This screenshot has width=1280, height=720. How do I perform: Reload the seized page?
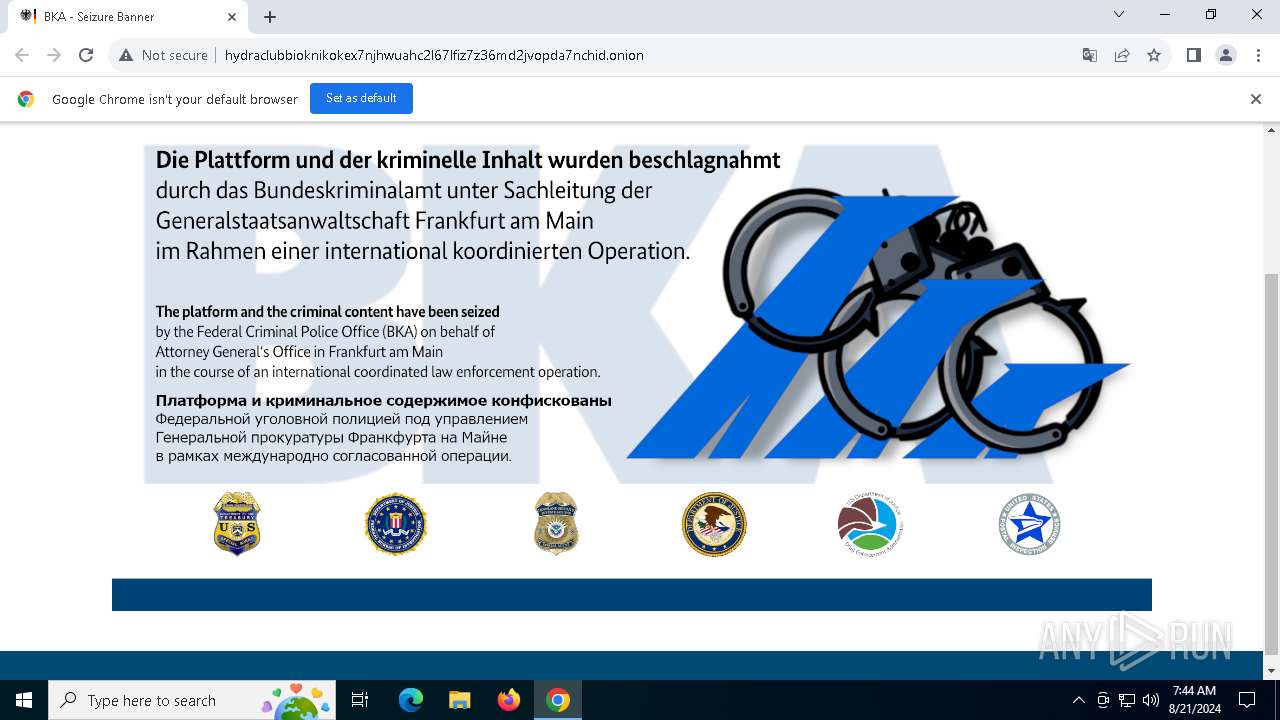(86, 55)
